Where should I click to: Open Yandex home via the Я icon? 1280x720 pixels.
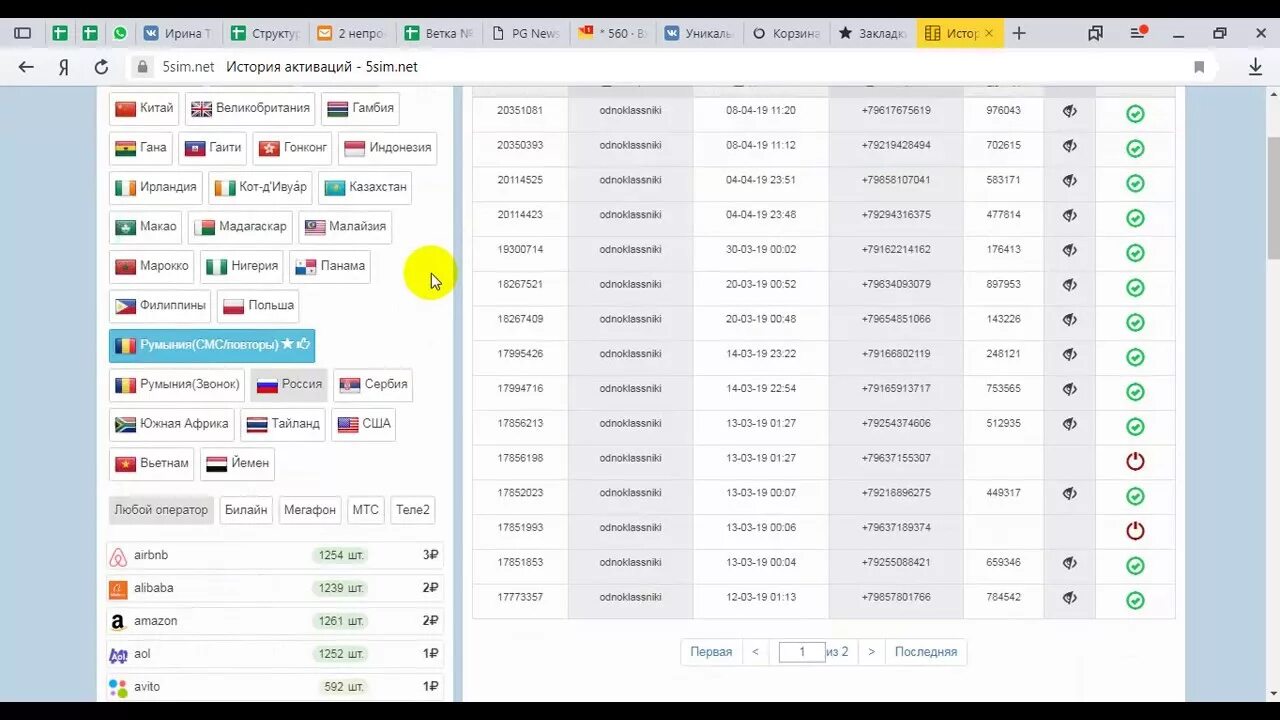pos(63,67)
